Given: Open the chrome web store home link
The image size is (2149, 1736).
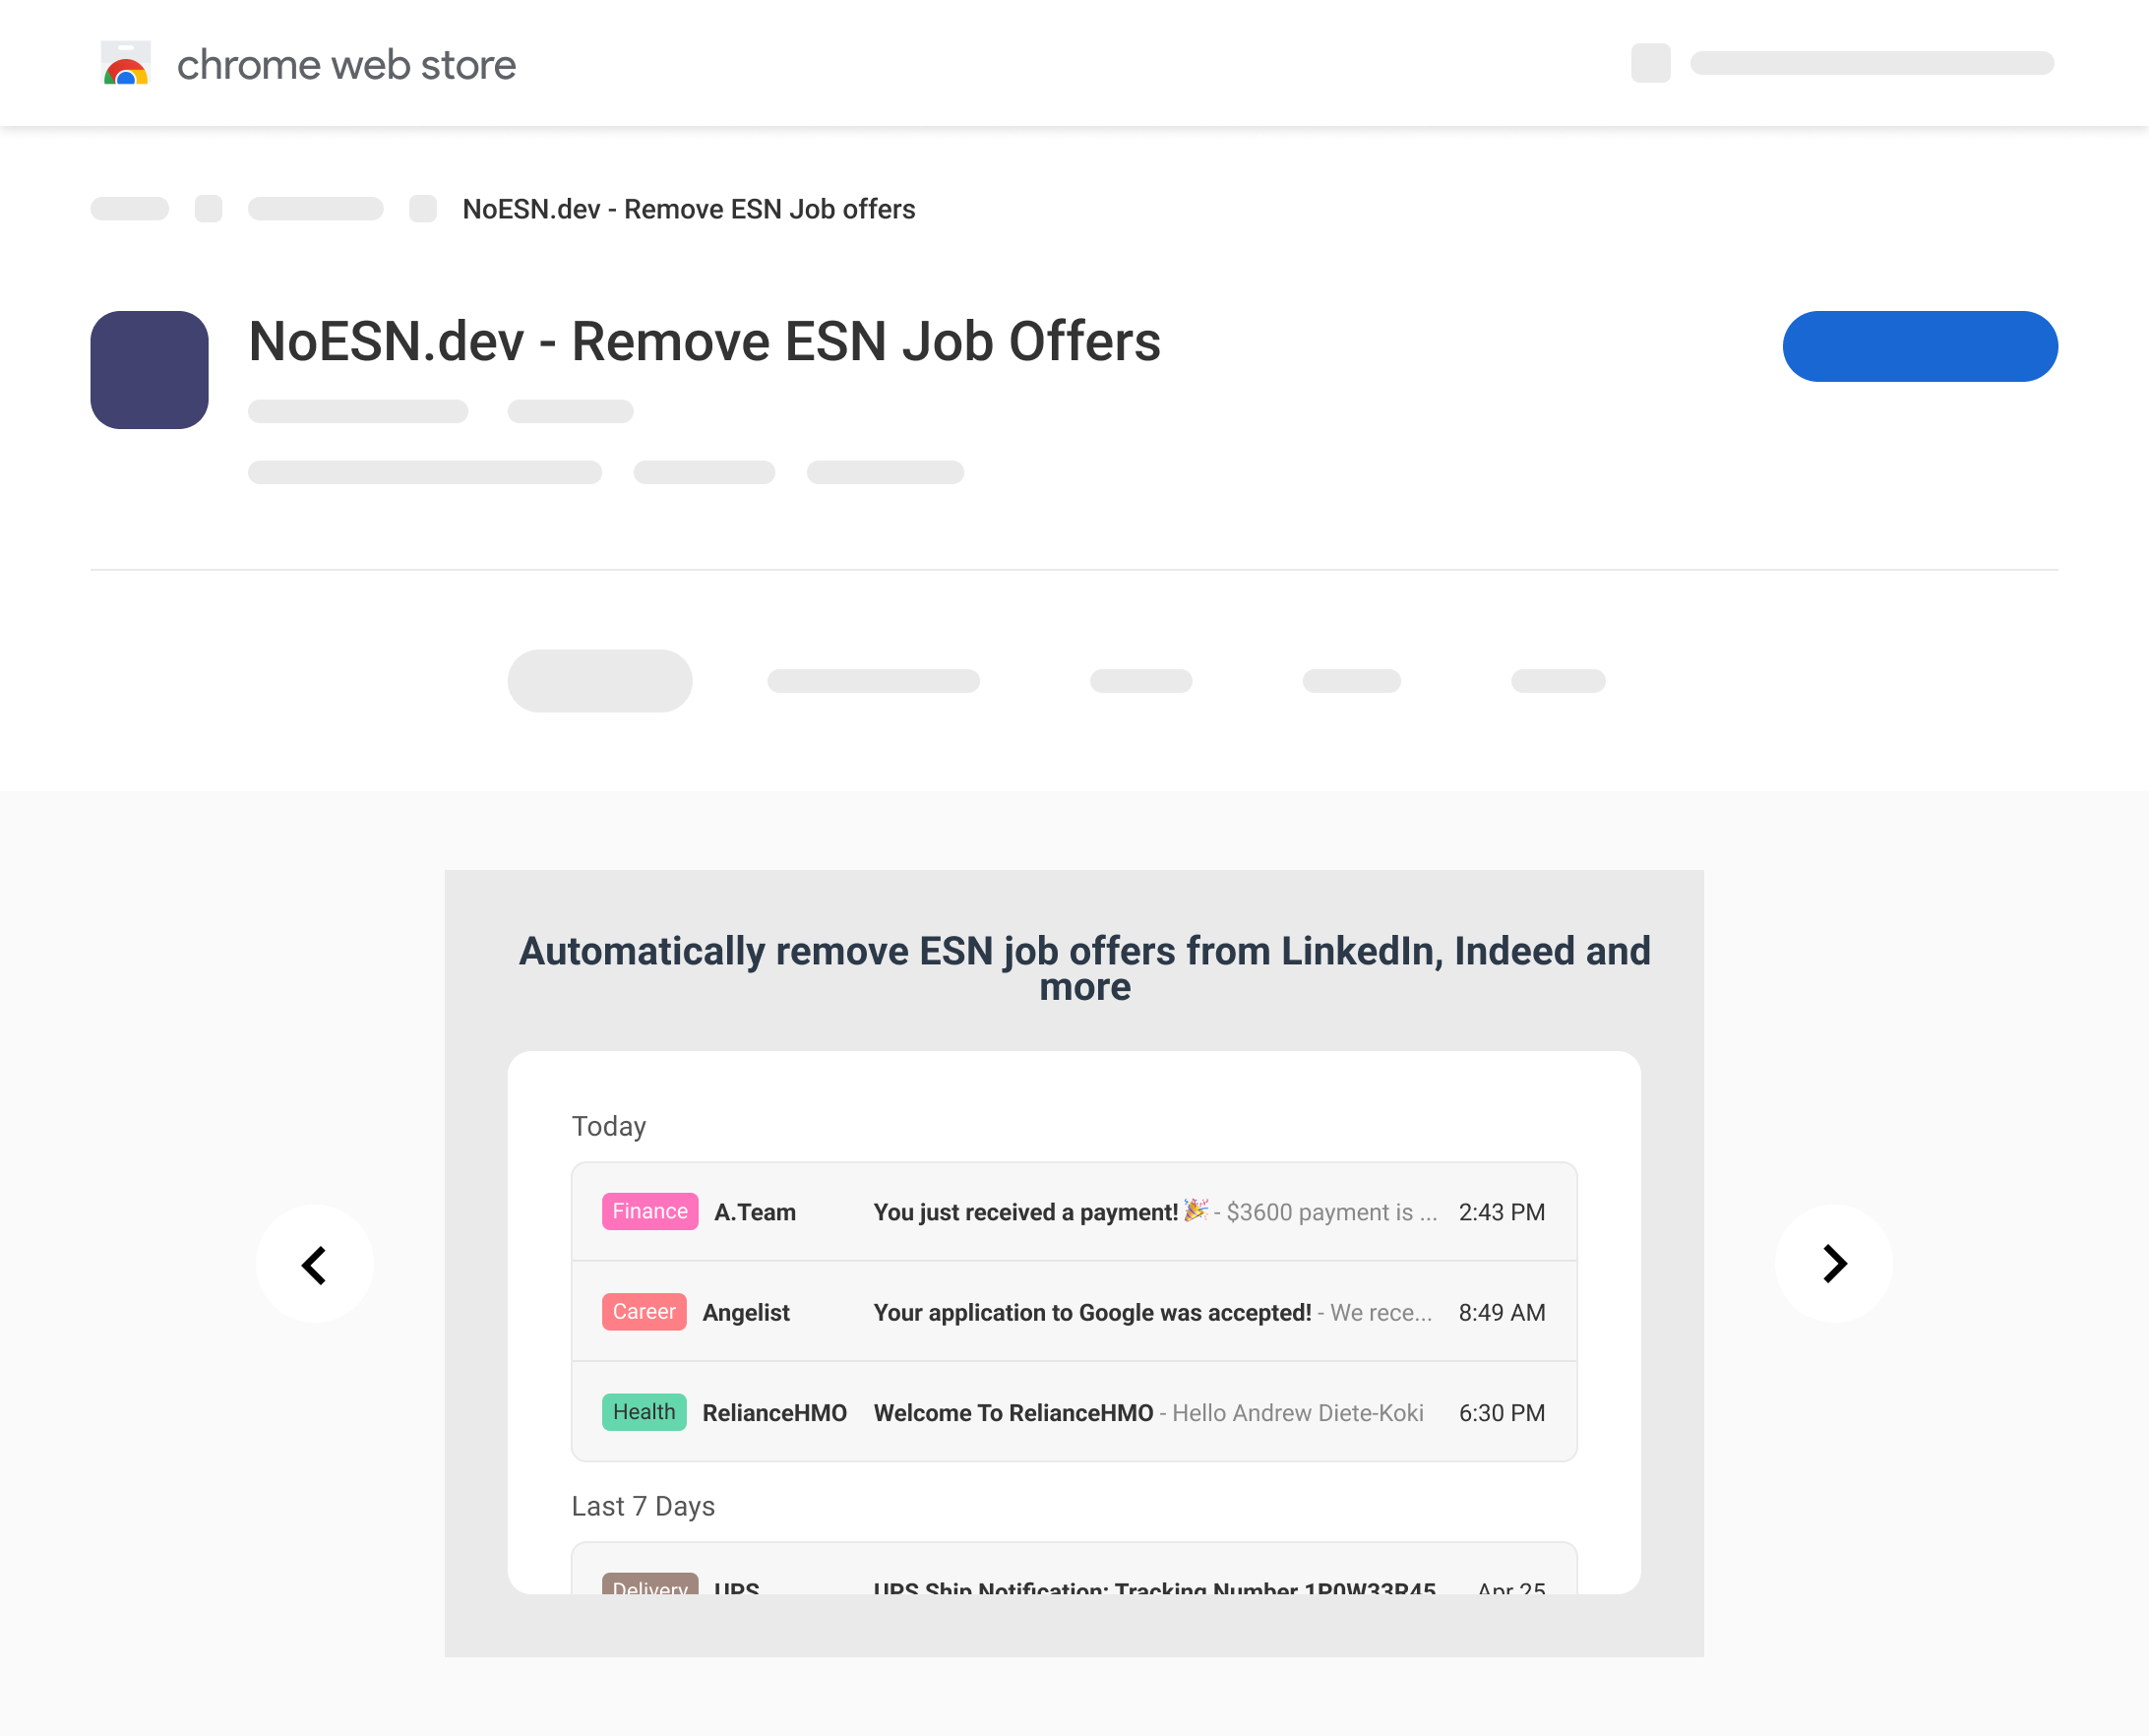Looking at the screenshot, I should tap(346, 65).
